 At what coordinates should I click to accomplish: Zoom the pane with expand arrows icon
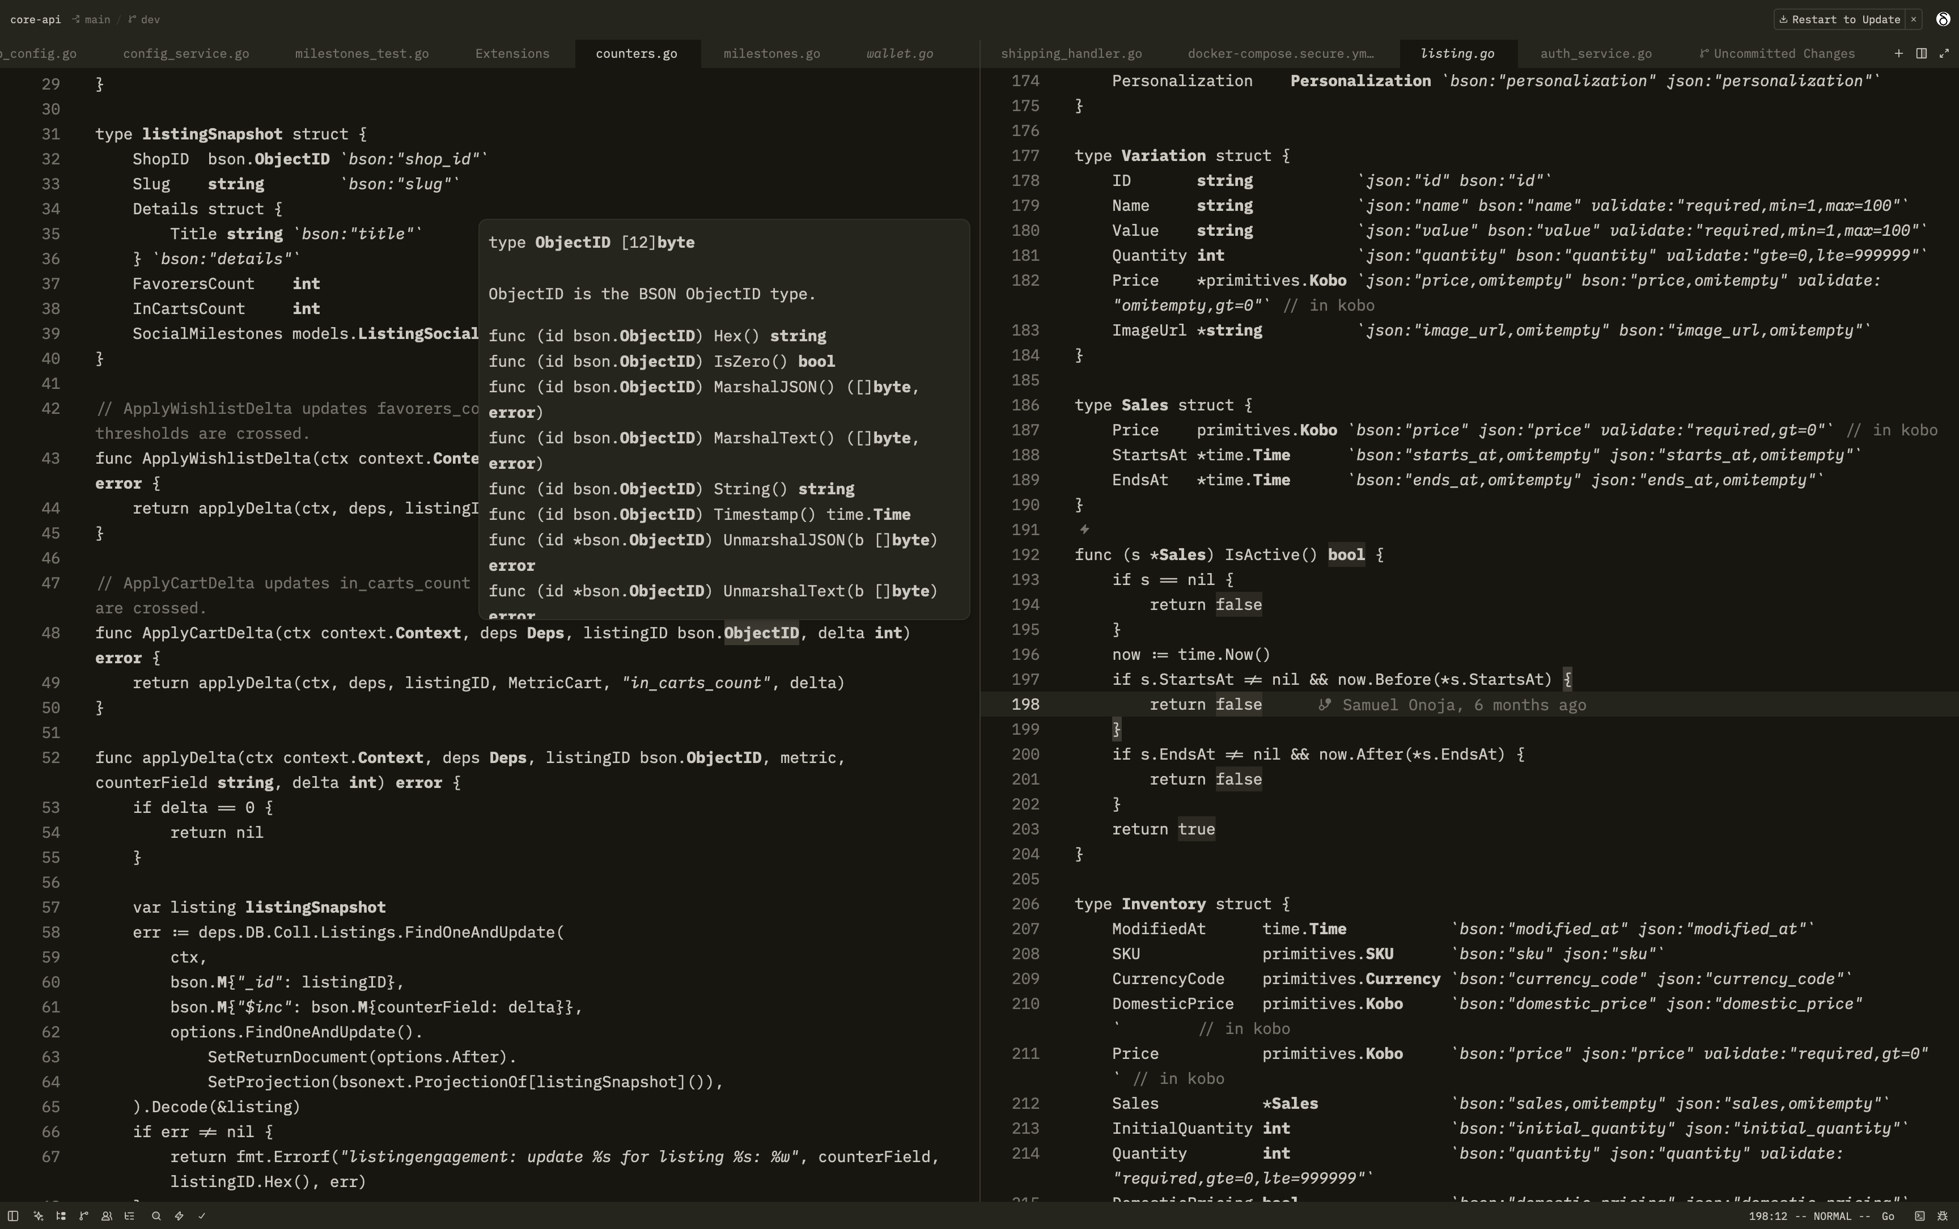tap(1944, 53)
